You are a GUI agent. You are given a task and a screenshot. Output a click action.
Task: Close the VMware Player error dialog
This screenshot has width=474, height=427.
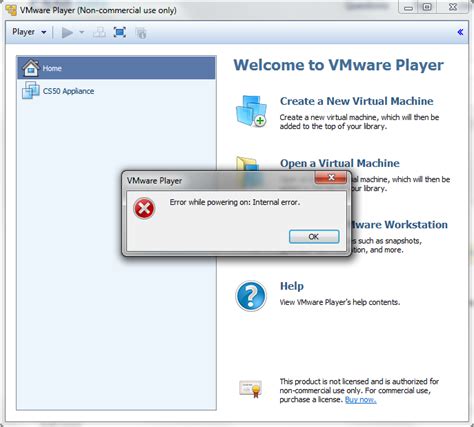(x=331, y=178)
